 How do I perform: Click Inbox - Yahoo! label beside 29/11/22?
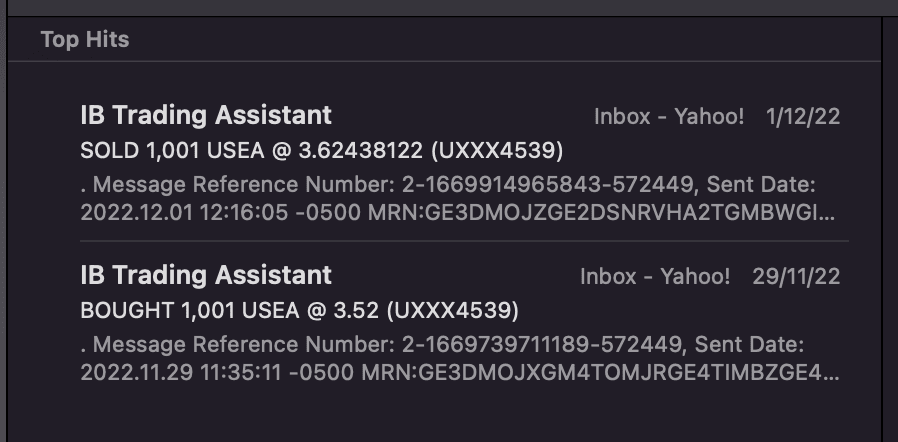pos(655,276)
